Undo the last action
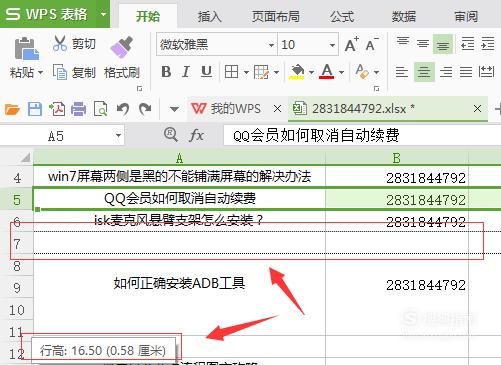Image resolution: width=501 pixels, height=365 pixels. coord(123,109)
